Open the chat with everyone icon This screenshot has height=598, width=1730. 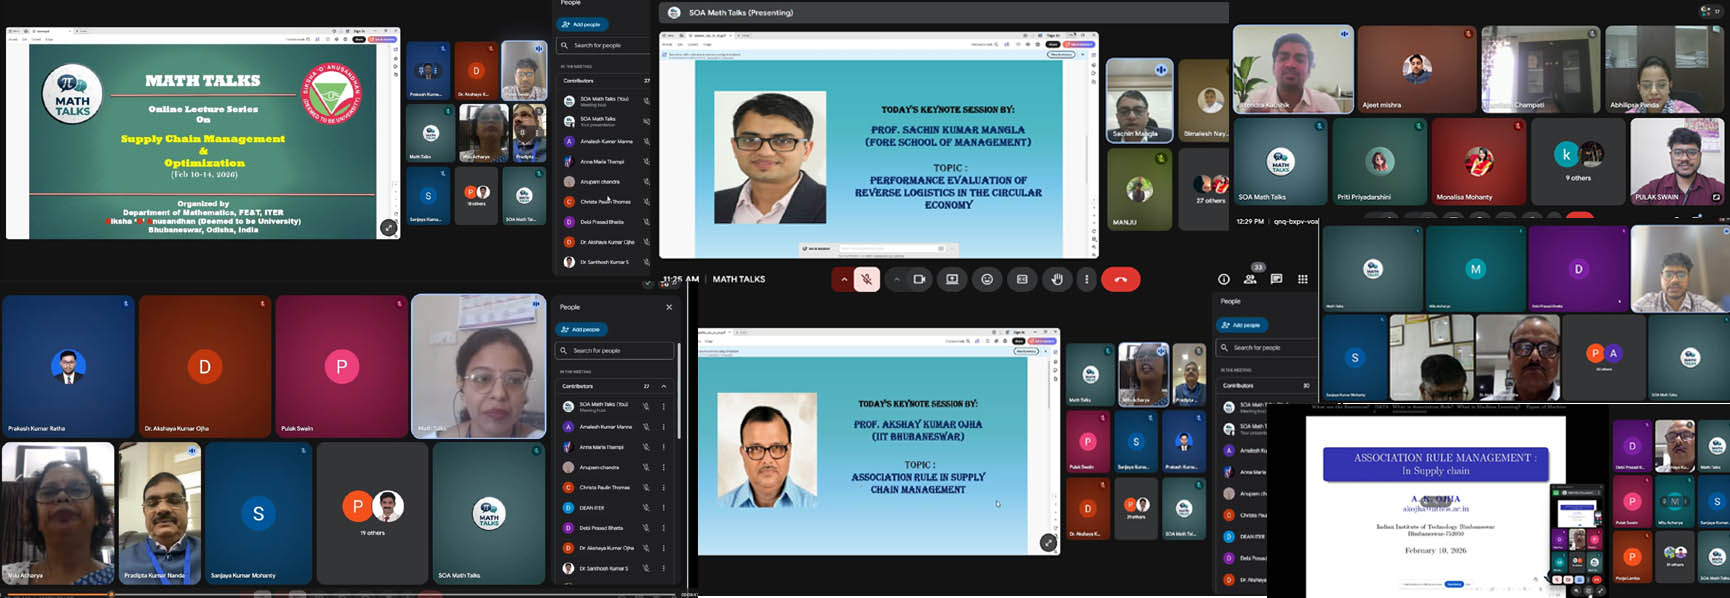[x=1276, y=280]
